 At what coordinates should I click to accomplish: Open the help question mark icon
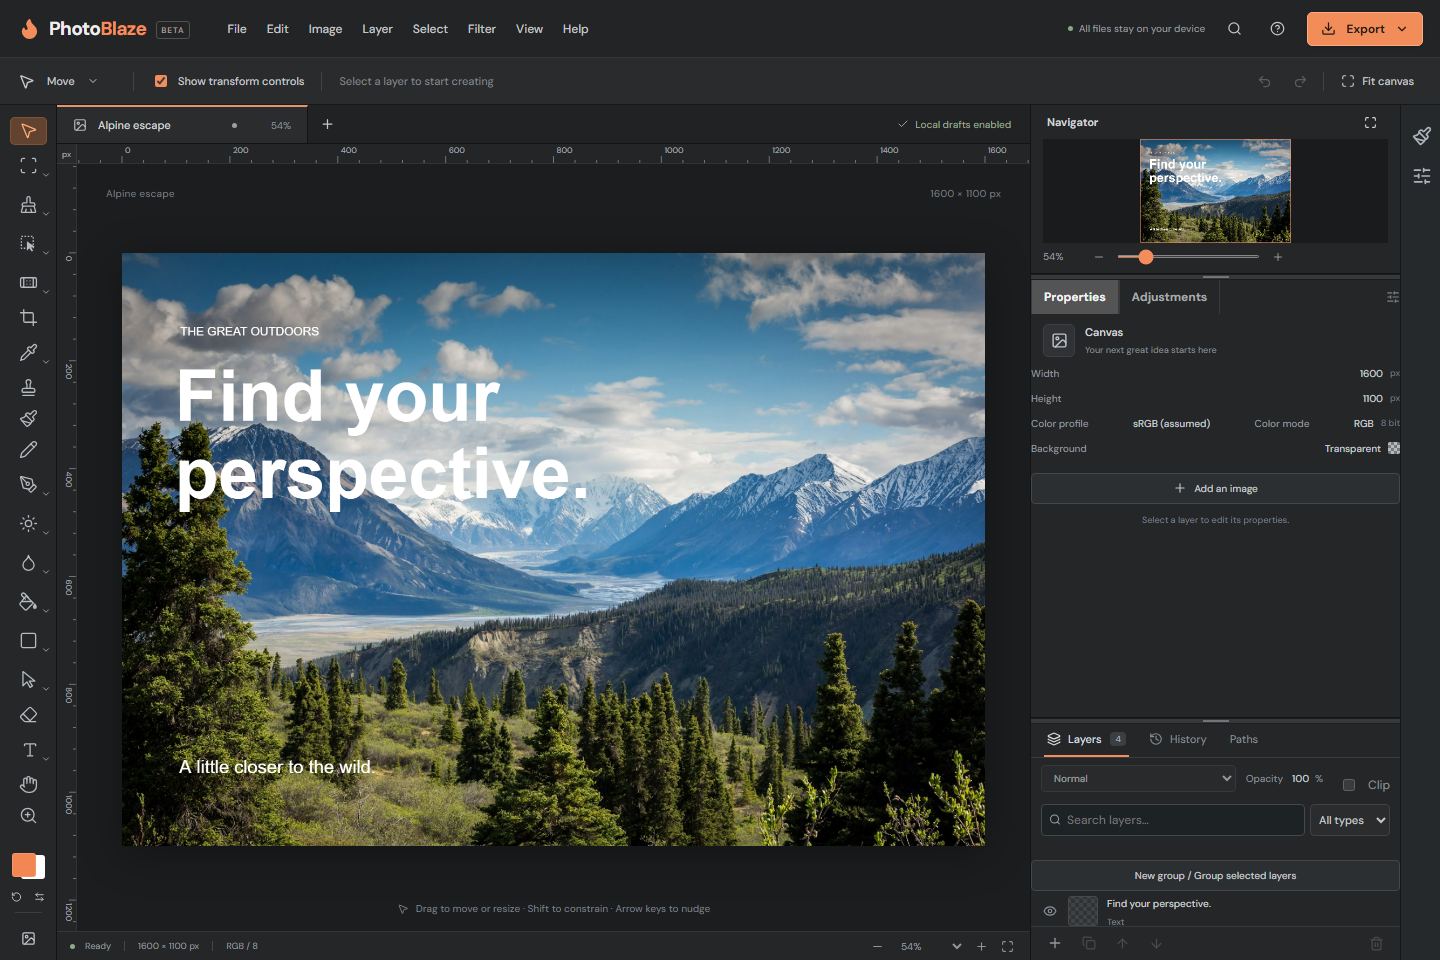pos(1277,29)
